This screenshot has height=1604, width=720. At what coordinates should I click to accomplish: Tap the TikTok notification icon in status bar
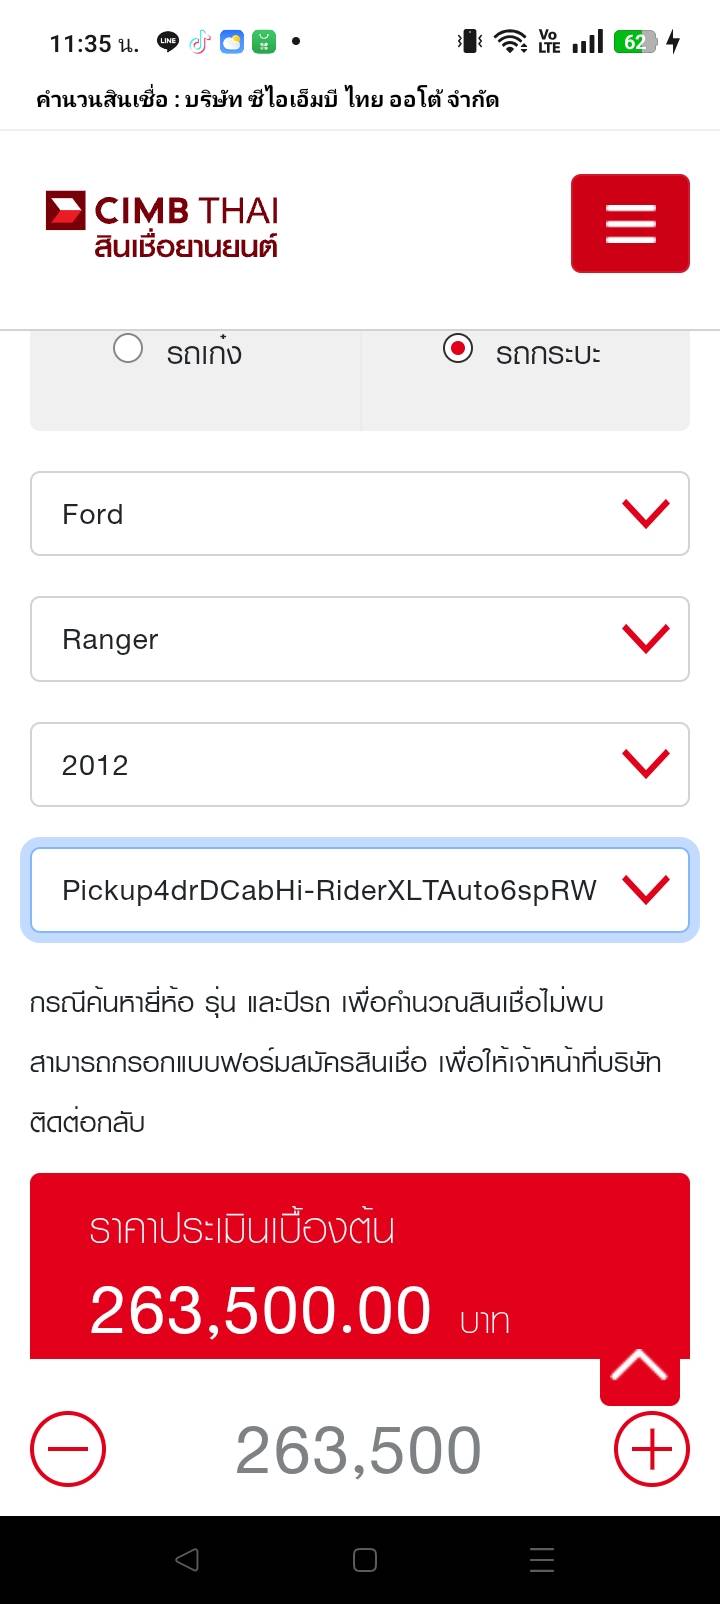click(200, 42)
